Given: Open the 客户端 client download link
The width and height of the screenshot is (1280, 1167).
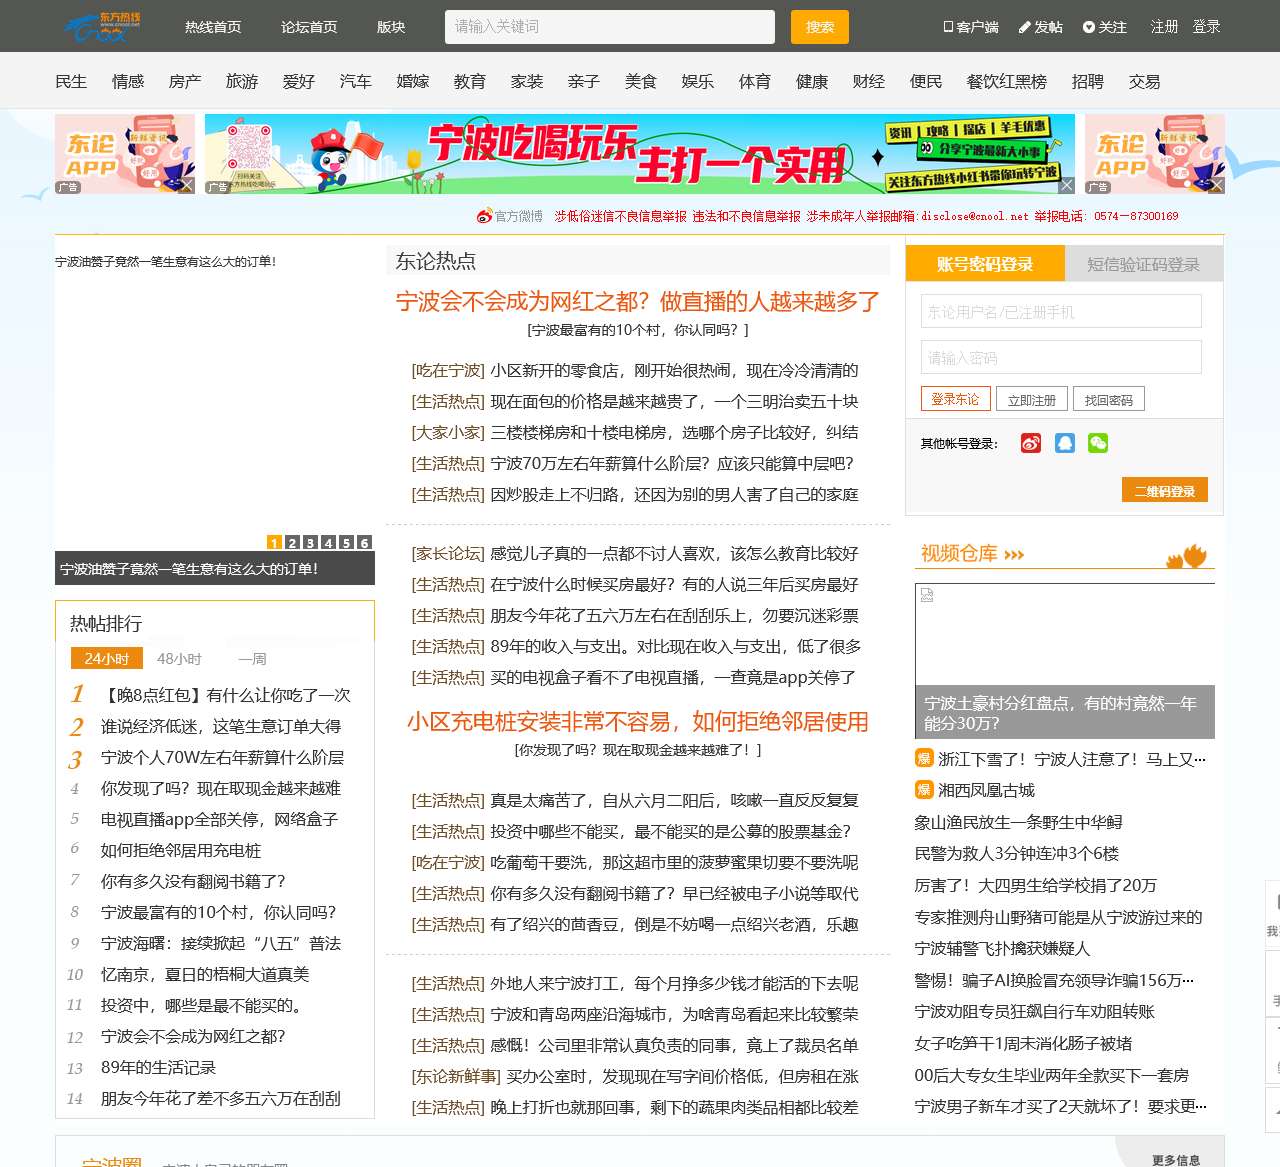Looking at the screenshot, I should pos(971,27).
